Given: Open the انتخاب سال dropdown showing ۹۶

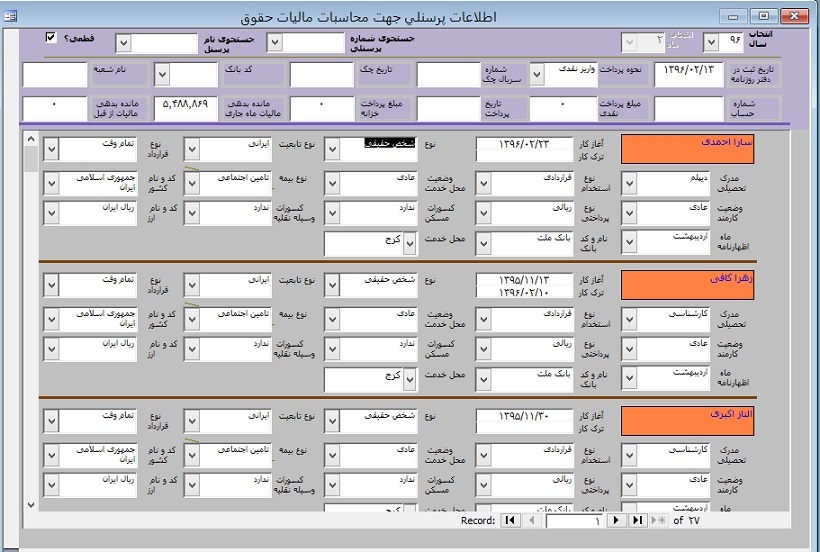Looking at the screenshot, I should (710, 43).
